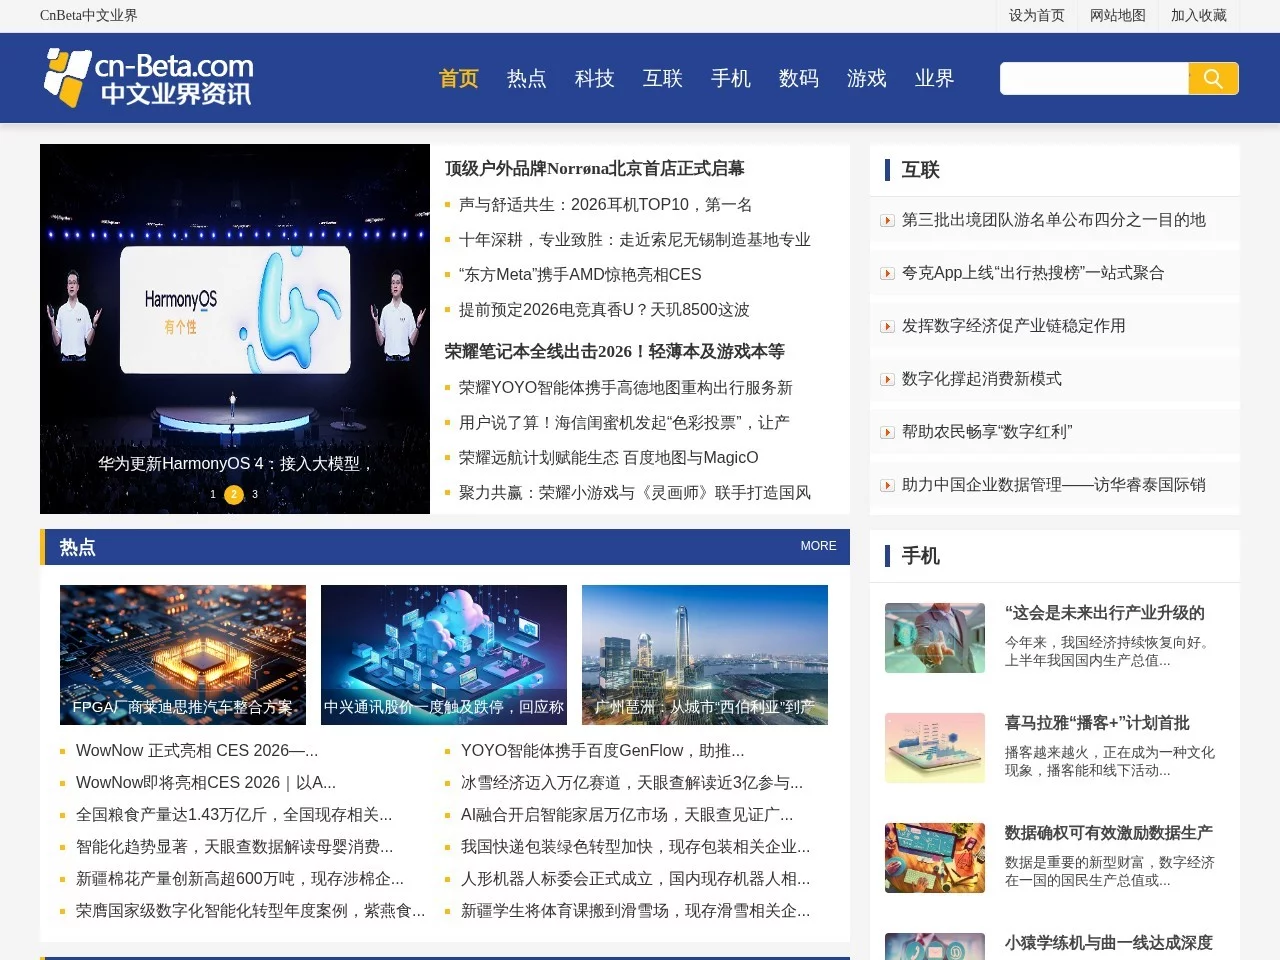Click arrow icon beside 助力中国企业数据管理 headline
The width and height of the screenshot is (1280, 960).
tap(887, 486)
